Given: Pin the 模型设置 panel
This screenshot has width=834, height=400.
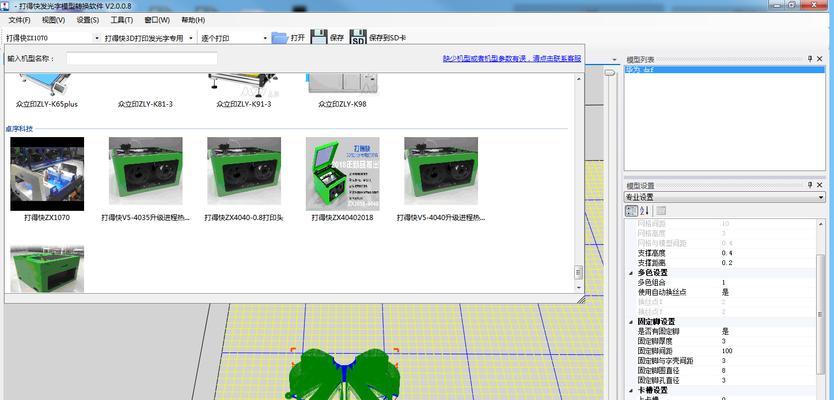Looking at the screenshot, I should 810,185.
